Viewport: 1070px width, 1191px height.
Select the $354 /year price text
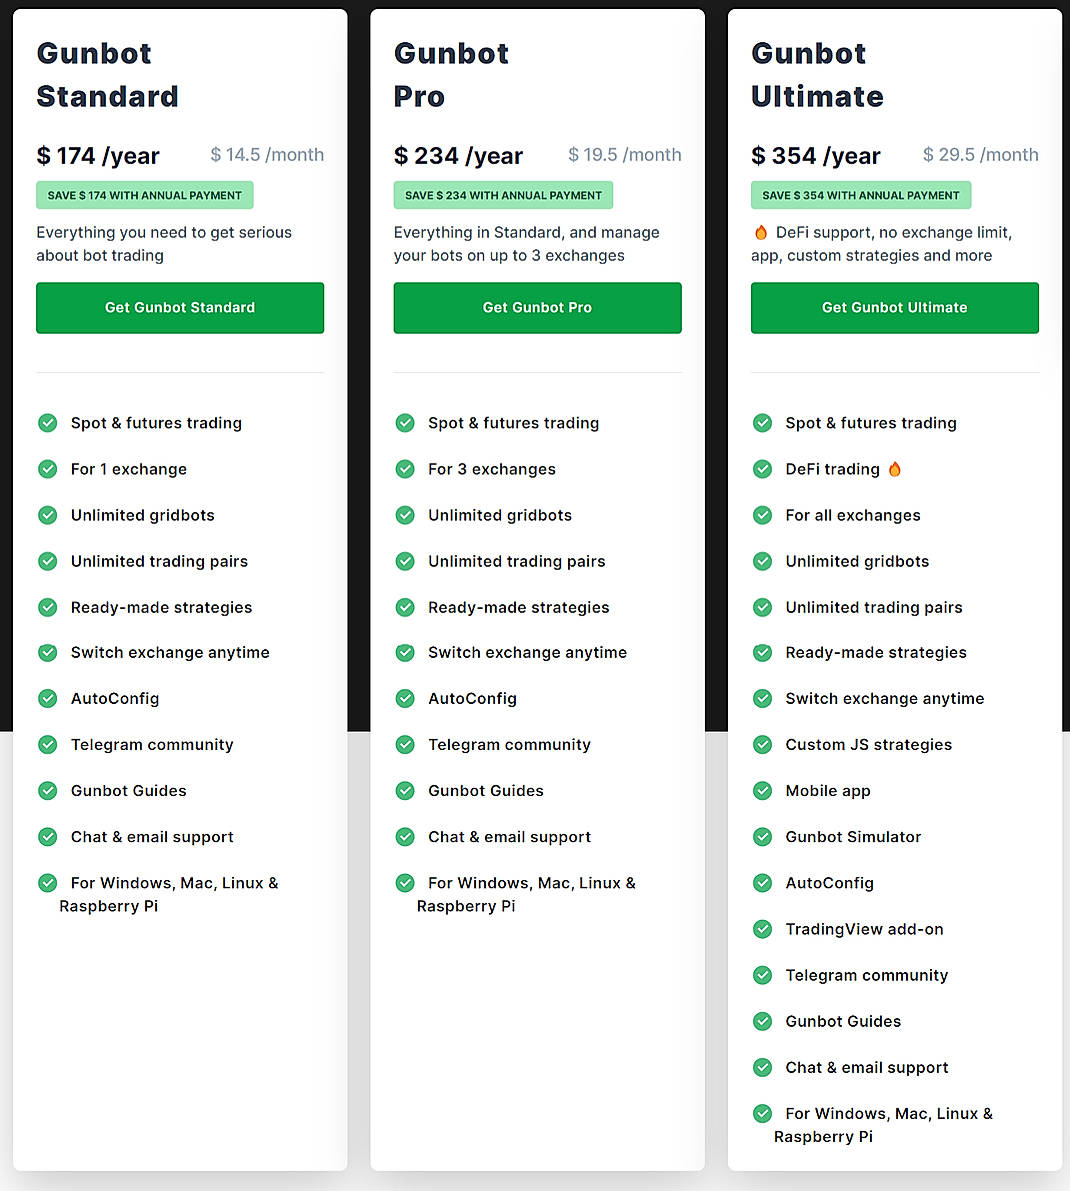[815, 155]
